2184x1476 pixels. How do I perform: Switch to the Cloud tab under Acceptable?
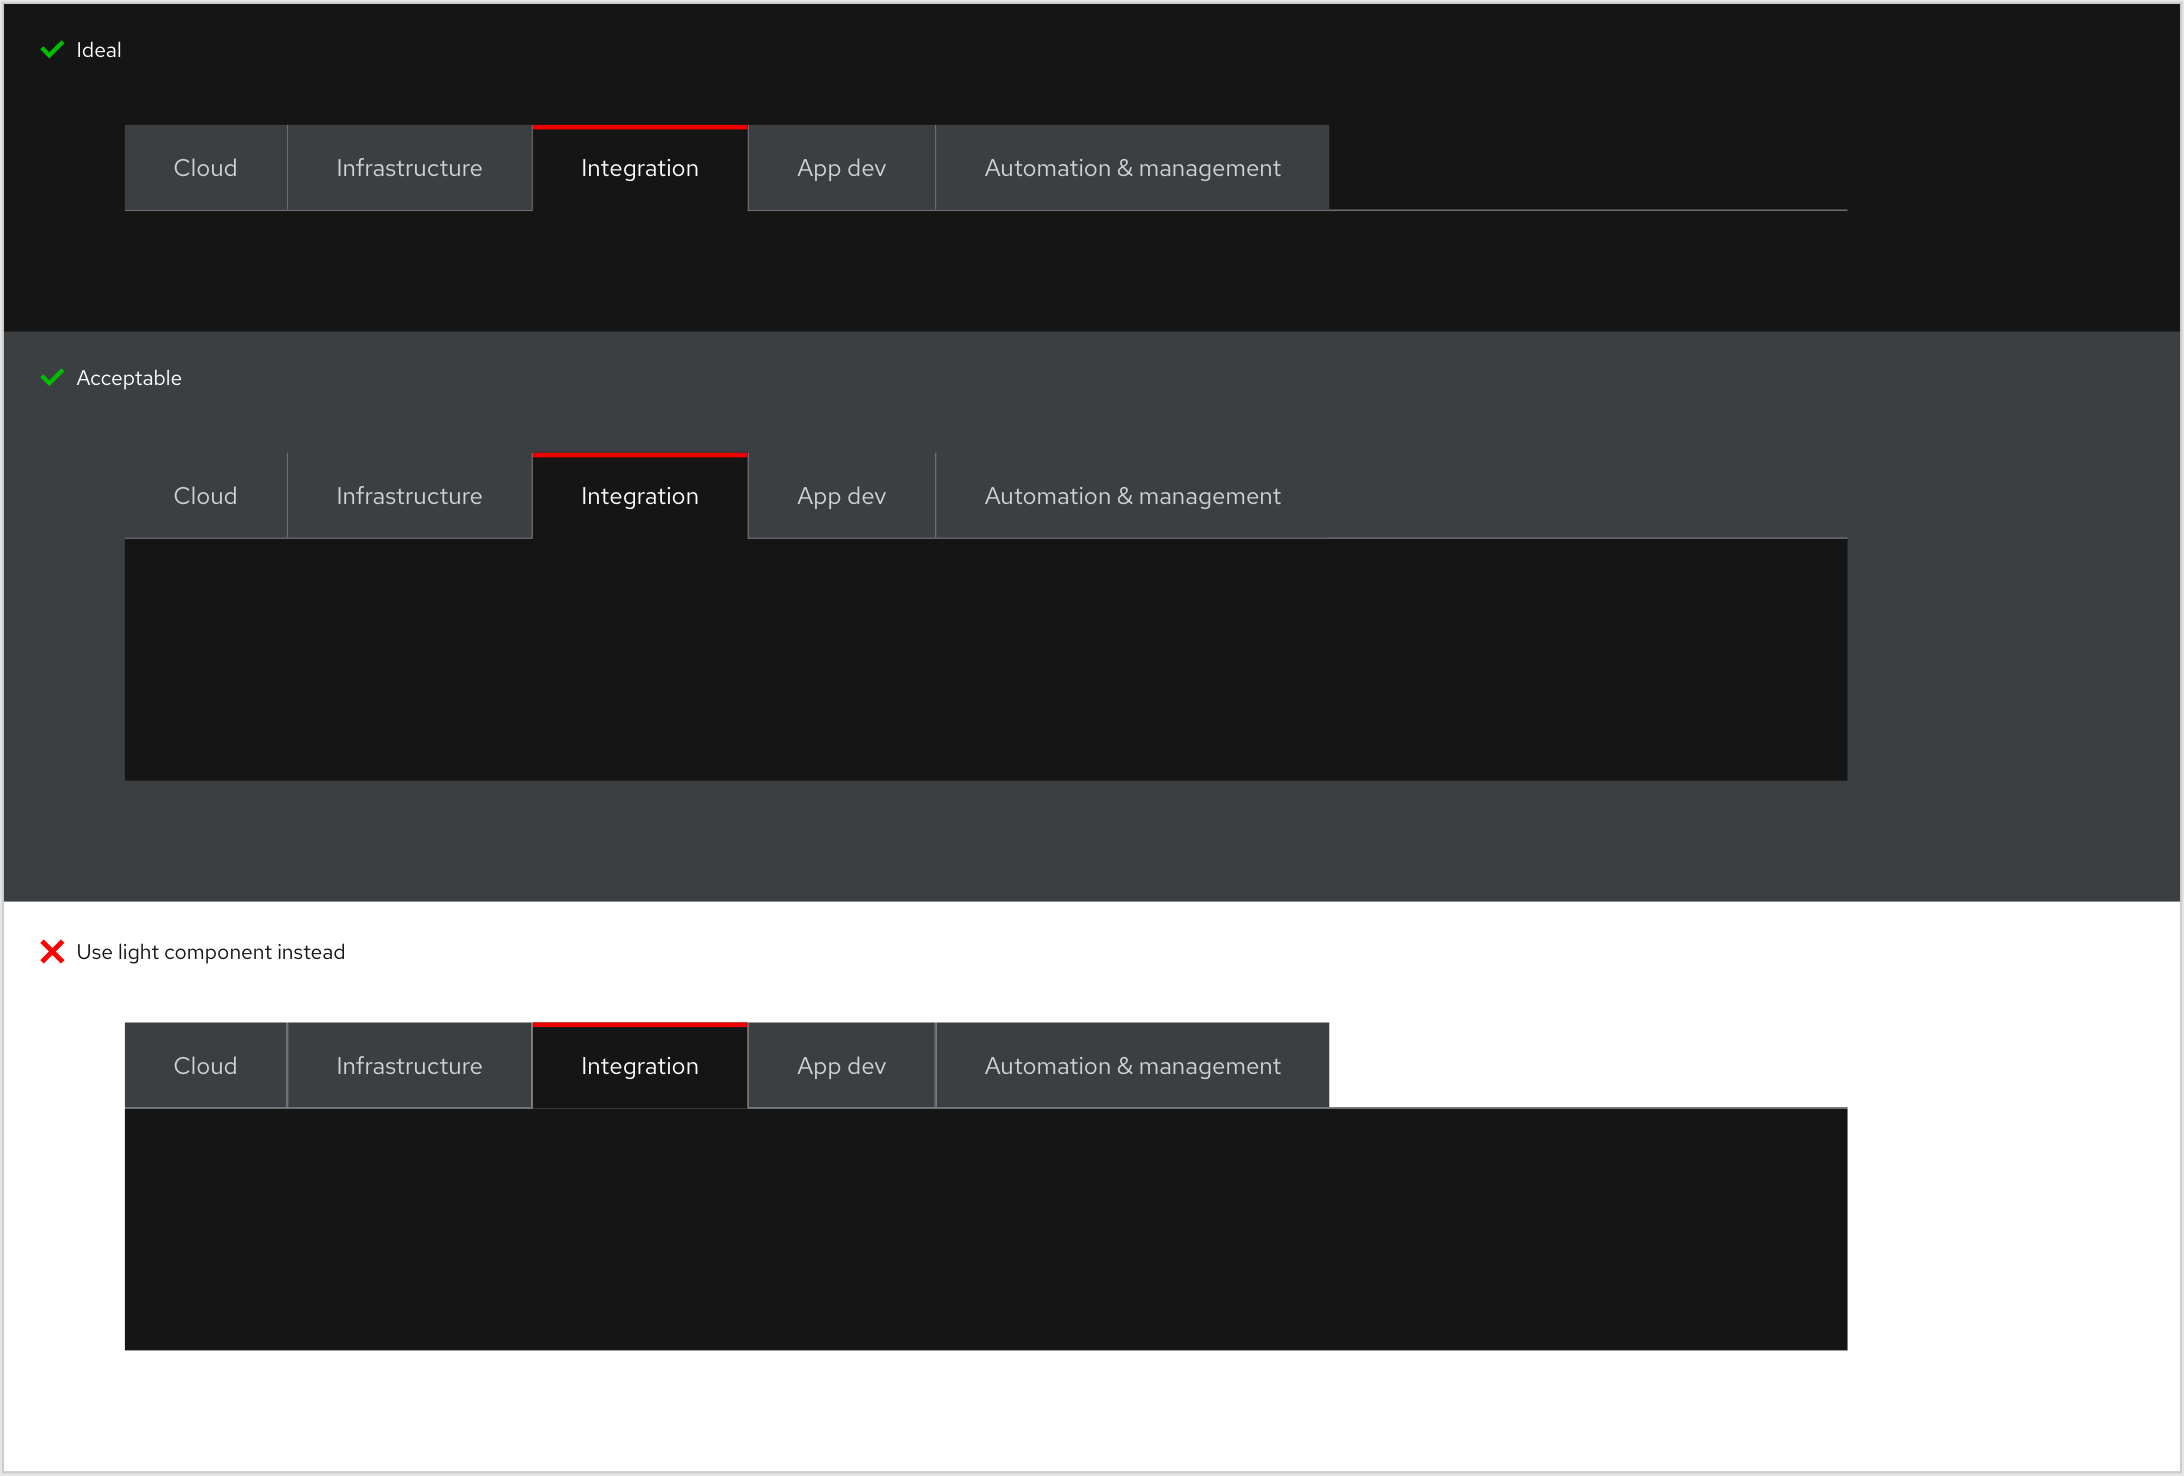[205, 495]
